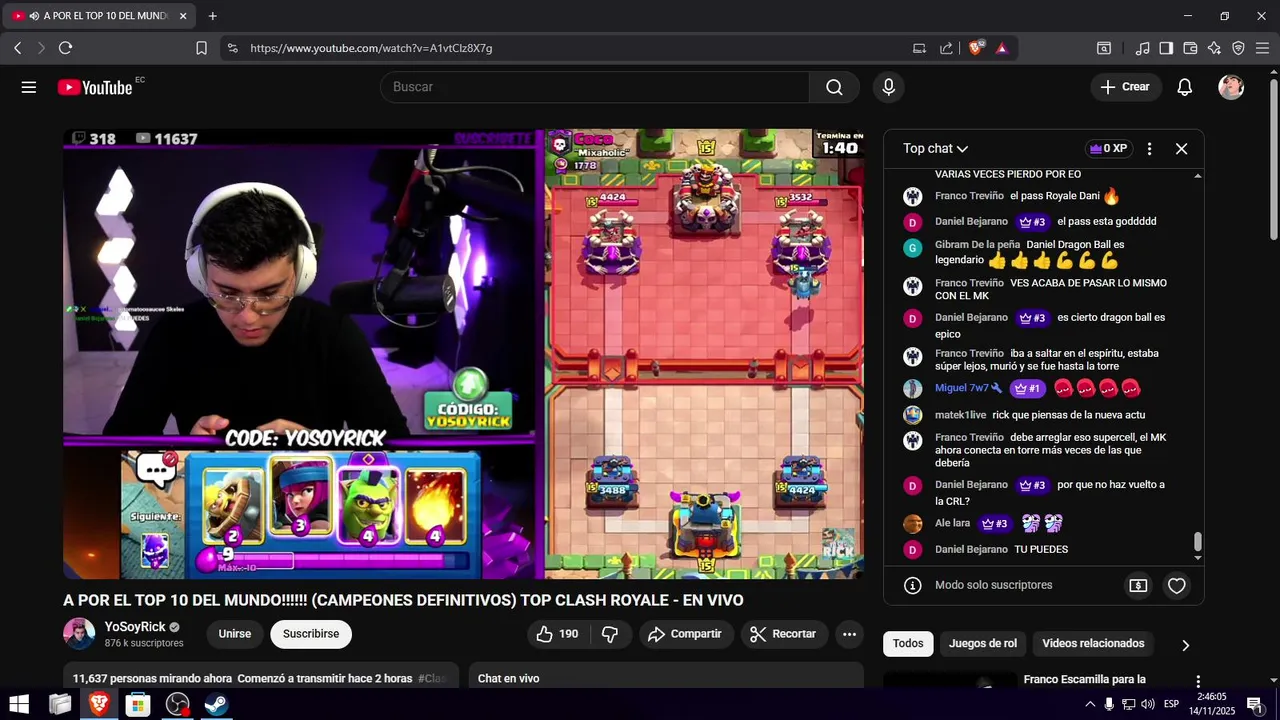Click chat author Gibram De la peña
1280x720 pixels.
(977, 244)
